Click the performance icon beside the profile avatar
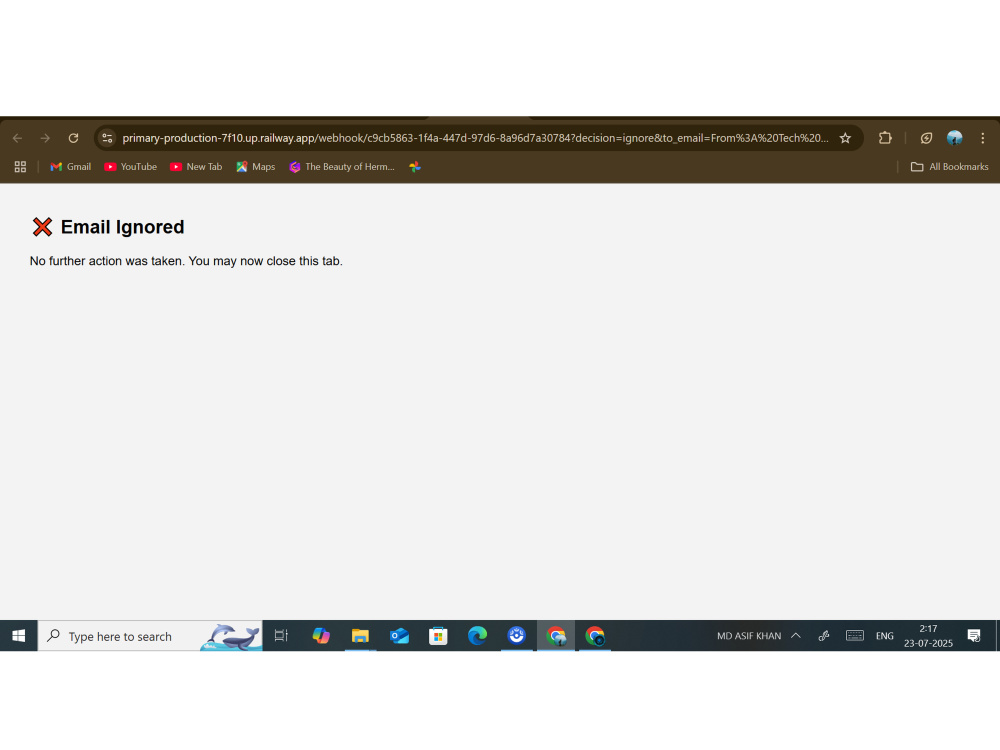Image resolution: width=1000 pixels, height=750 pixels. pyautogui.click(x=926, y=138)
